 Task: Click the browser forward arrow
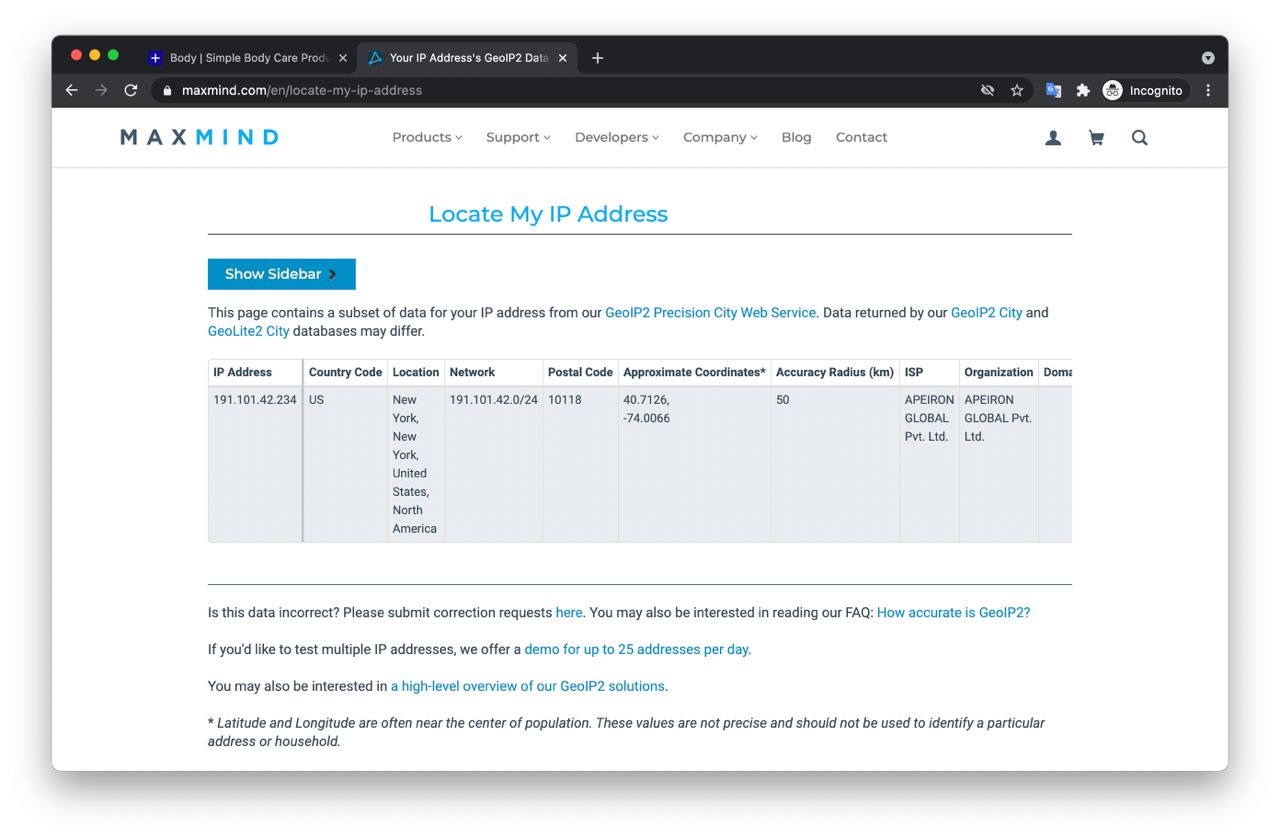tap(101, 90)
